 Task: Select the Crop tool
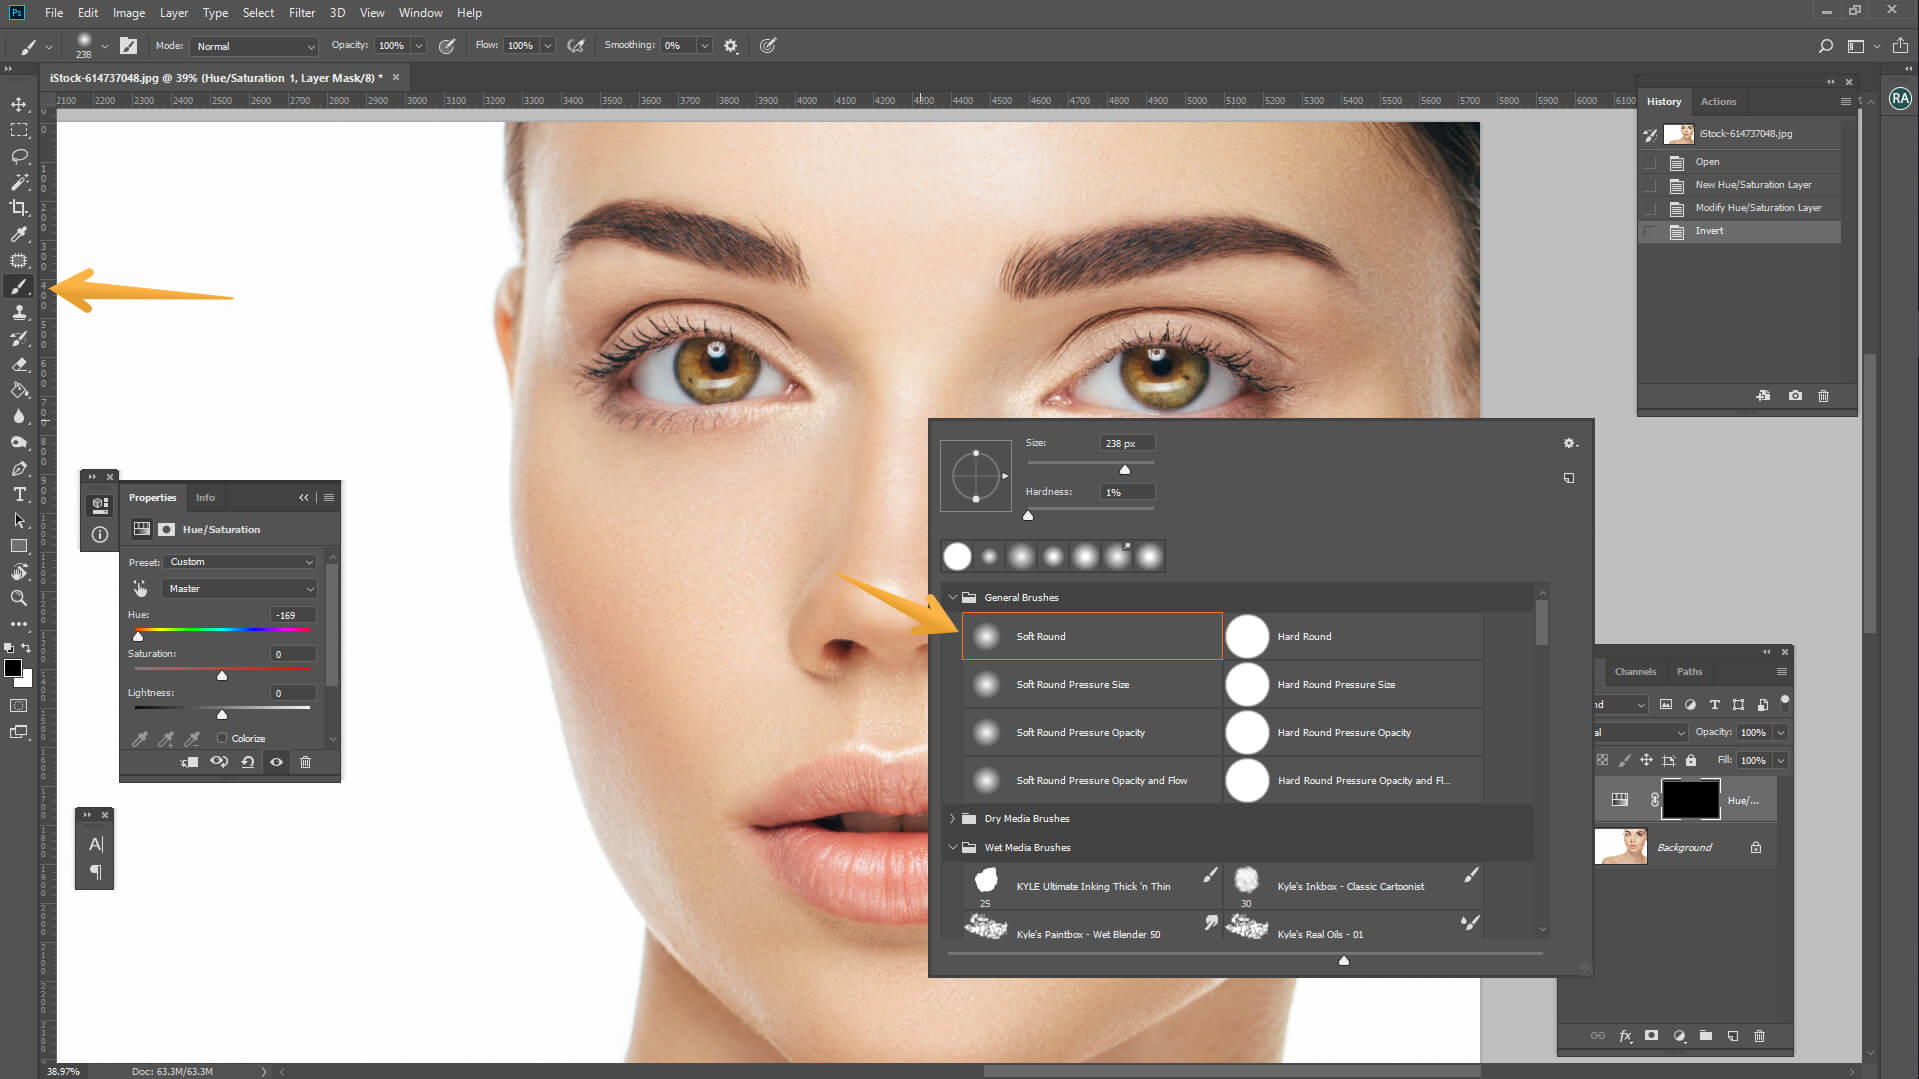coord(18,208)
